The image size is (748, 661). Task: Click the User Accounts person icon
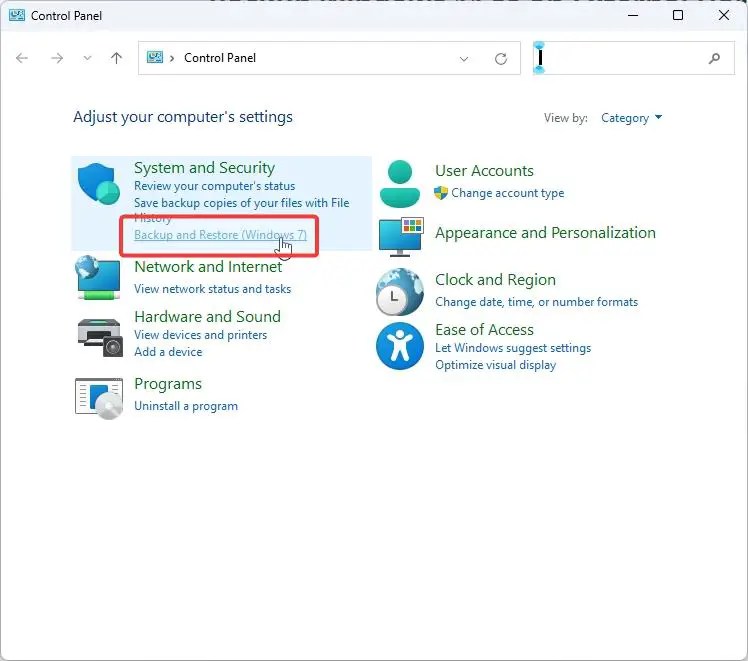(400, 184)
